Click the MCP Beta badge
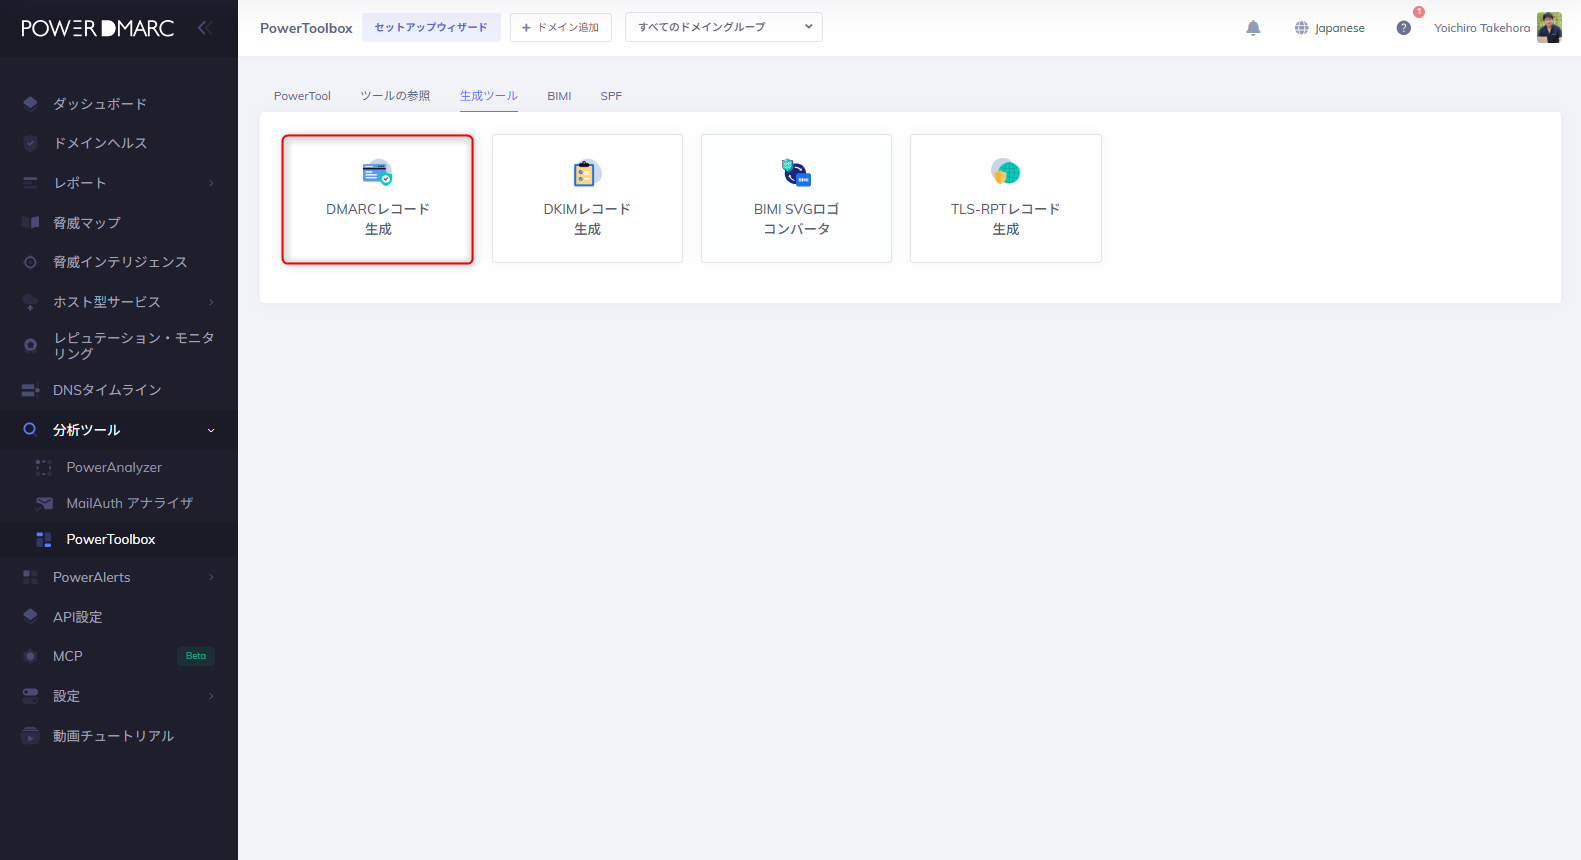The image size is (1581, 860). point(196,656)
